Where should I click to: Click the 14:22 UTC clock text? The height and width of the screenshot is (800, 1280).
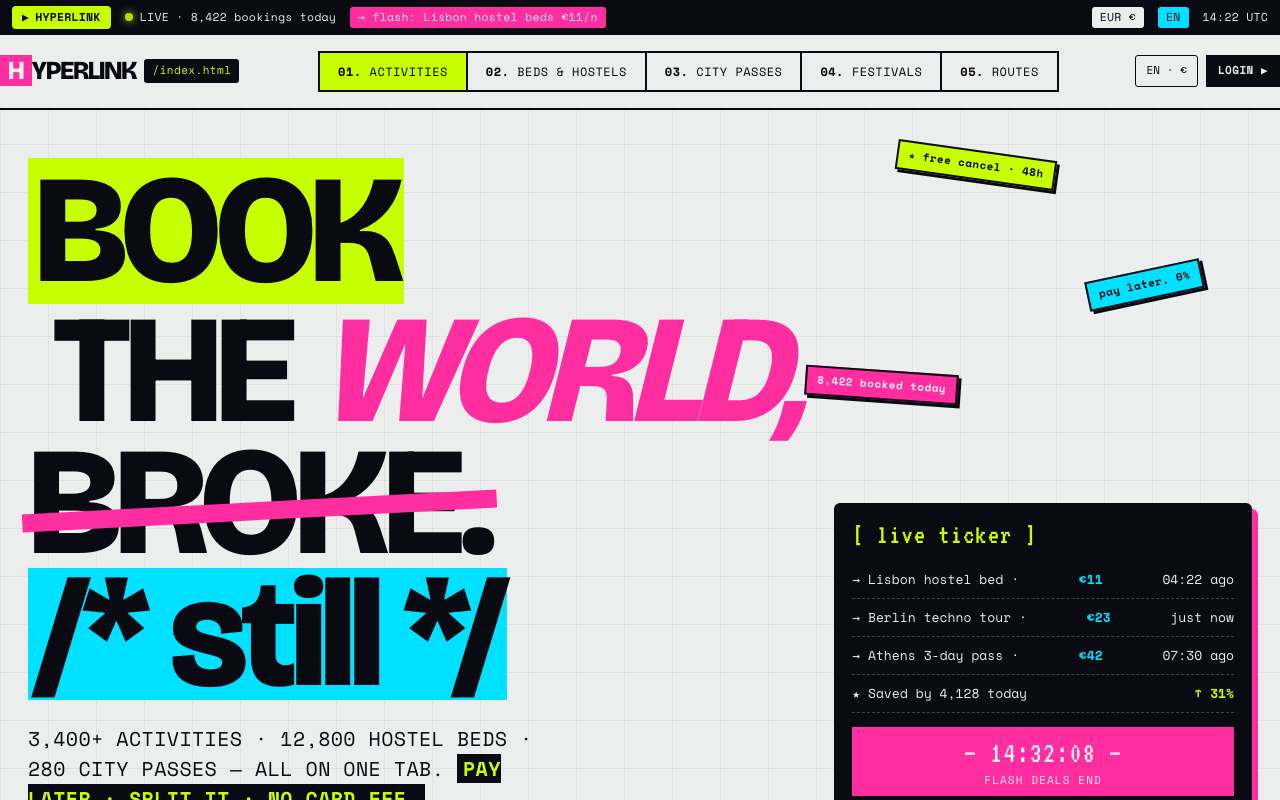pos(1235,17)
